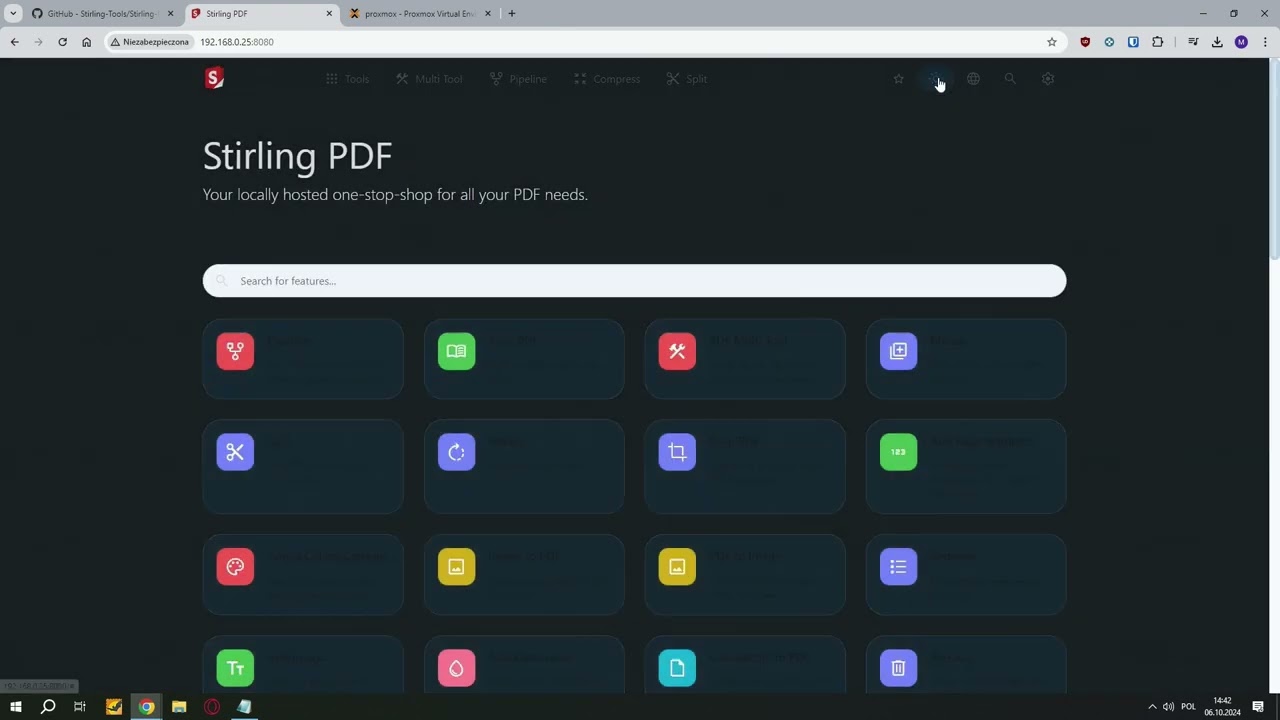
Task: Open the Windows Start menu
Action: pyautogui.click(x=15, y=707)
